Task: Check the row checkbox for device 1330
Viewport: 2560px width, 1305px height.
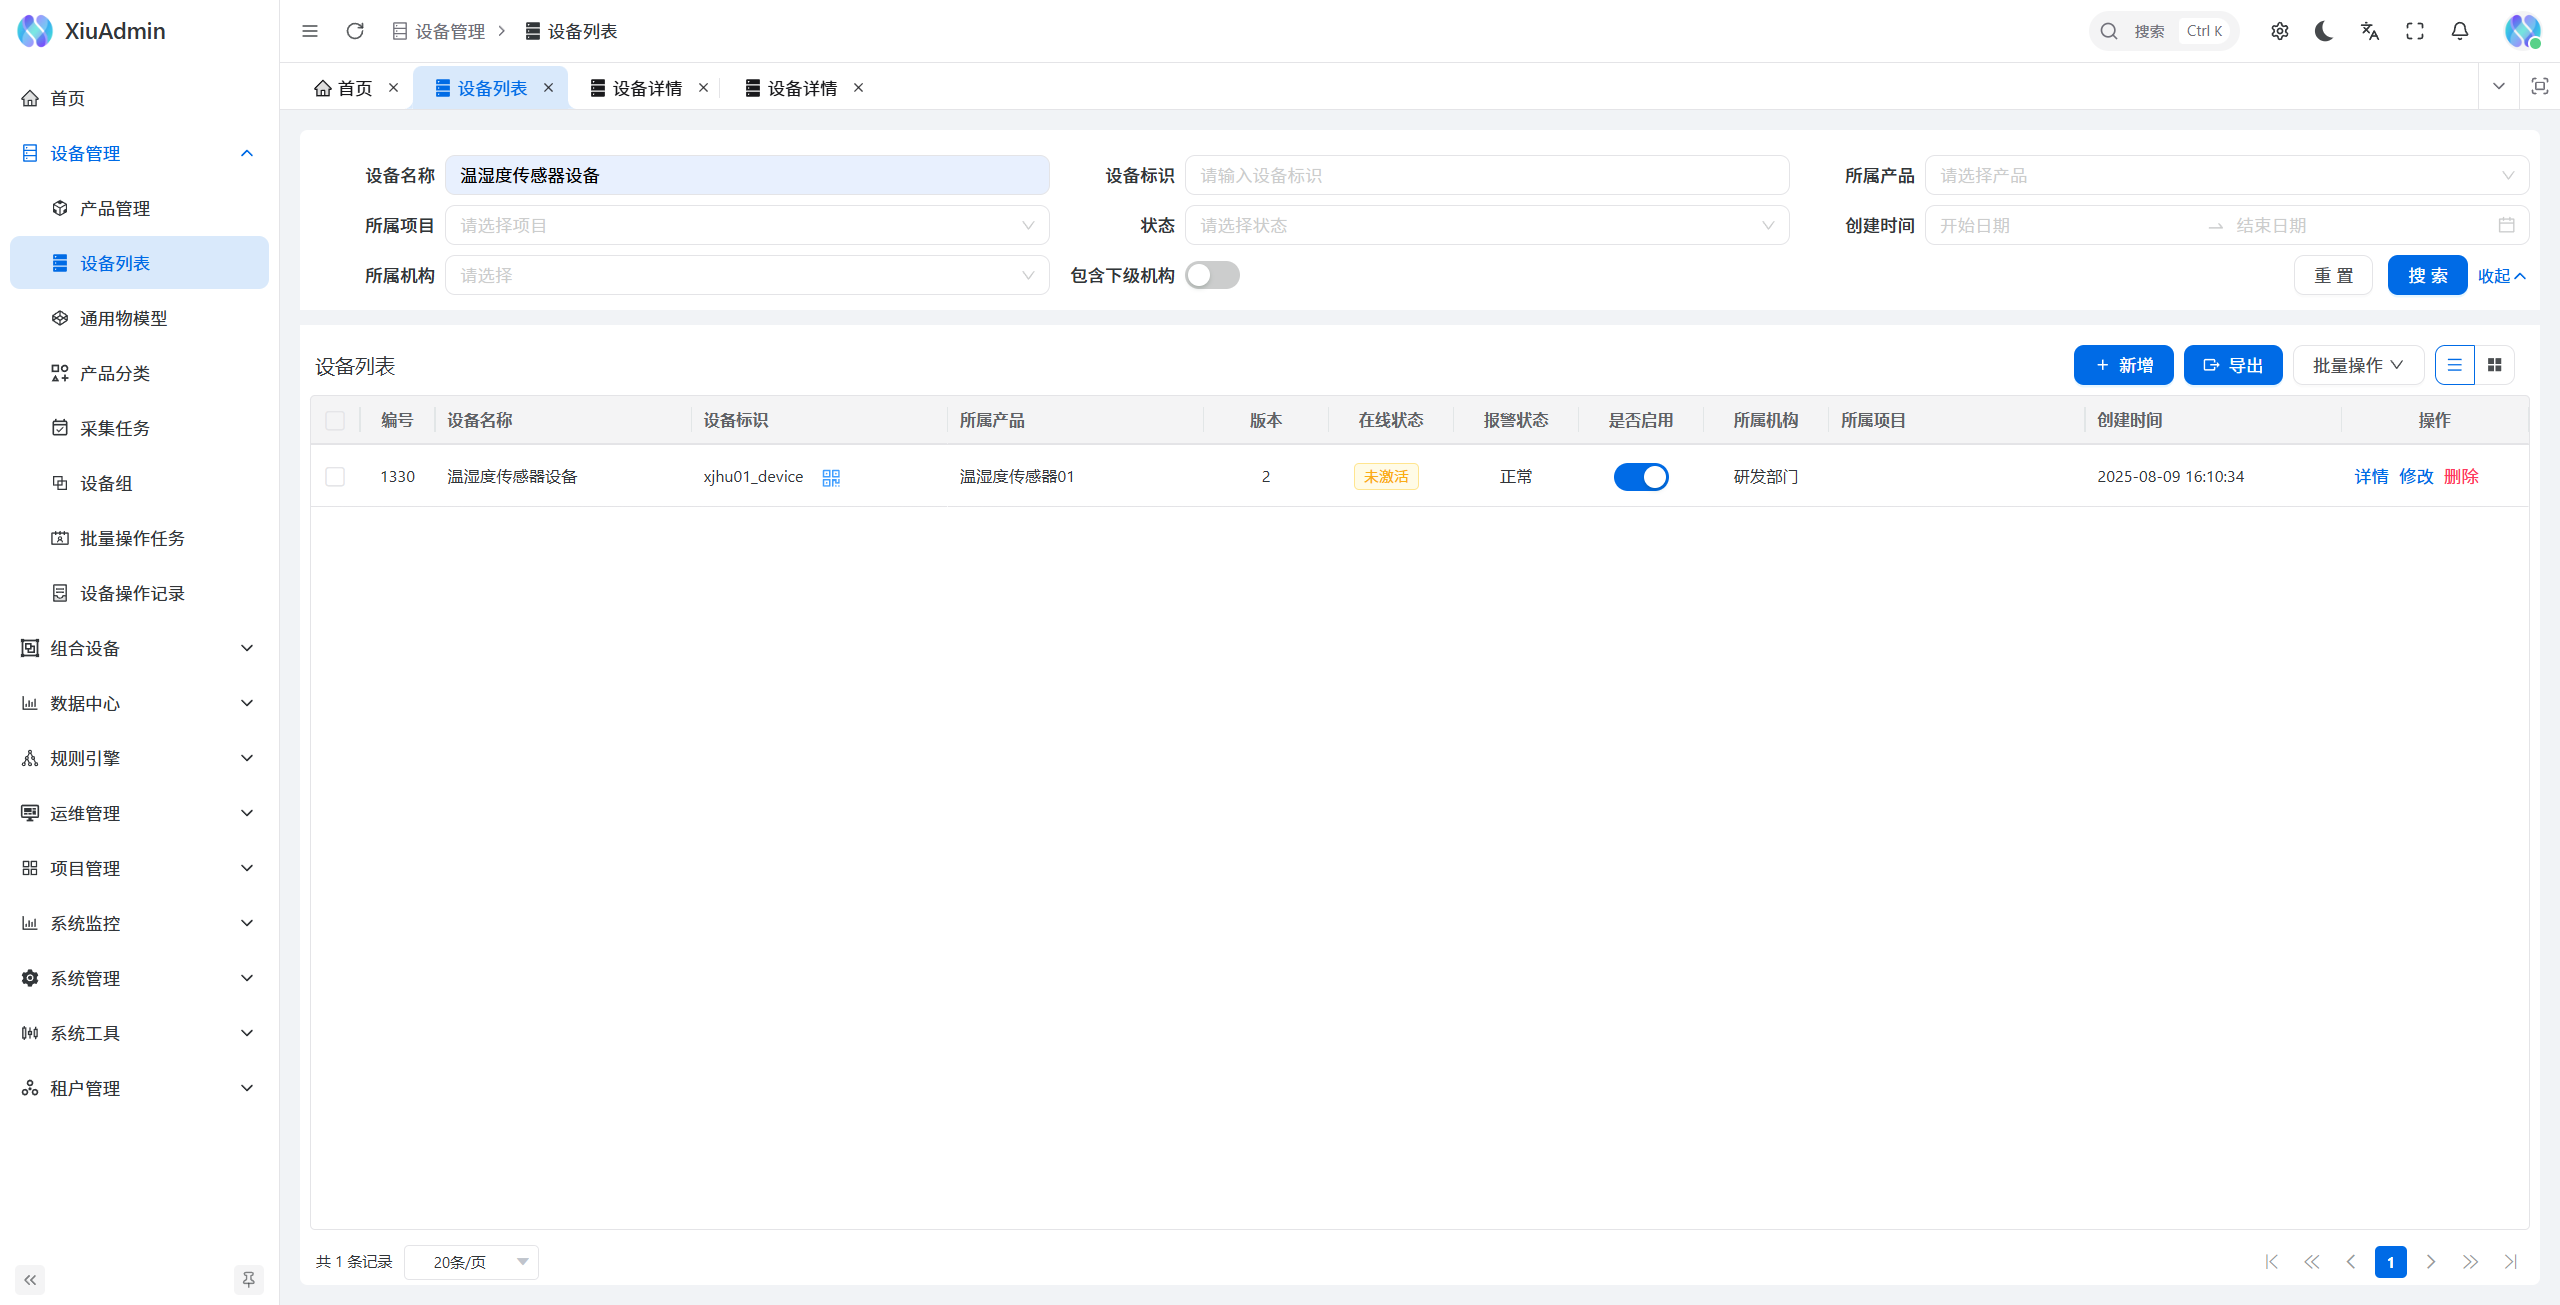Action: [x=335, y=477]
